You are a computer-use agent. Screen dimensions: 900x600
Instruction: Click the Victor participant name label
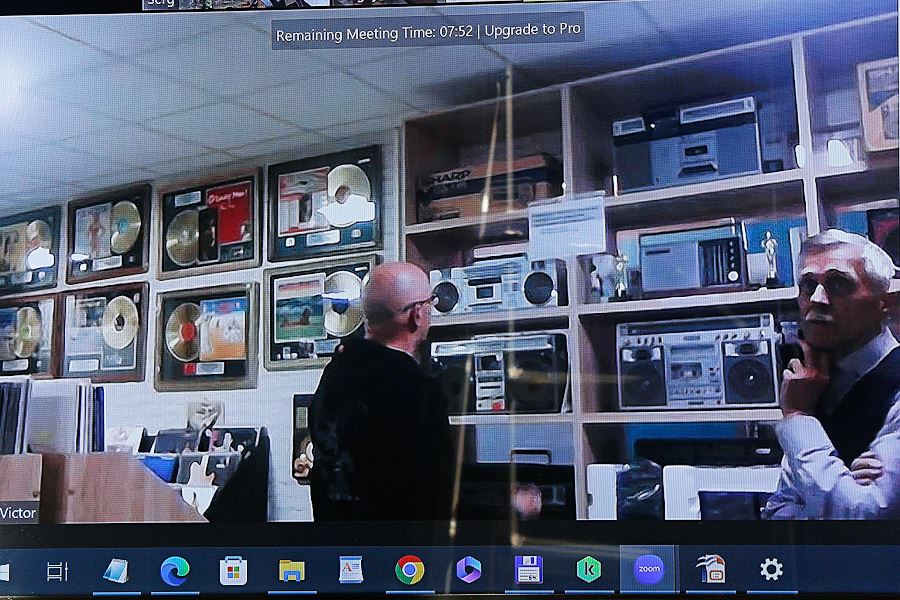18,513
